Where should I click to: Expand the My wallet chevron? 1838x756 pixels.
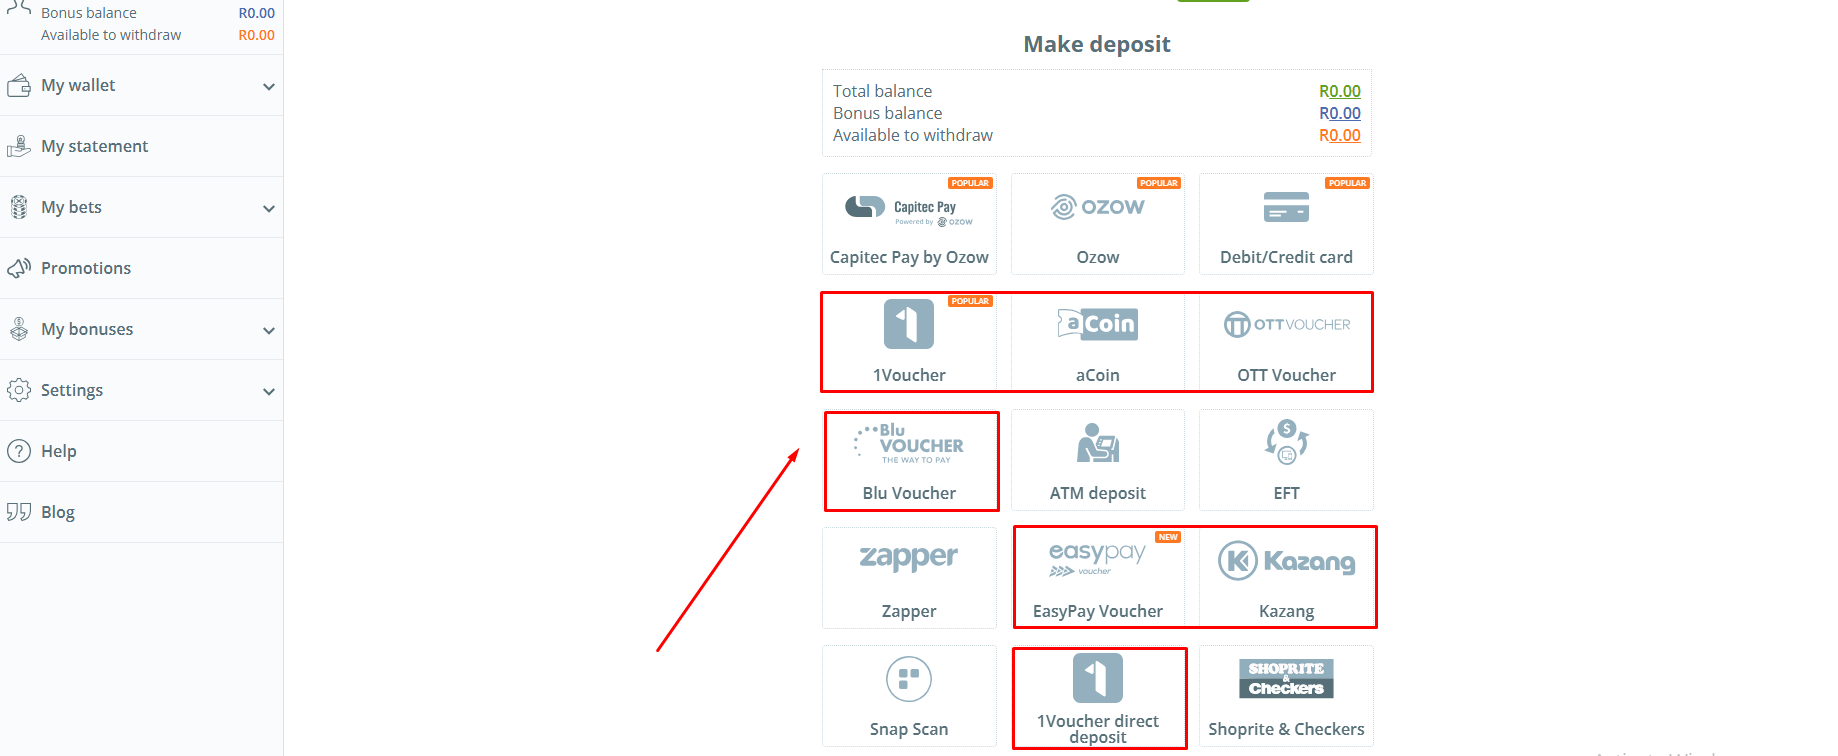point(268,87)
